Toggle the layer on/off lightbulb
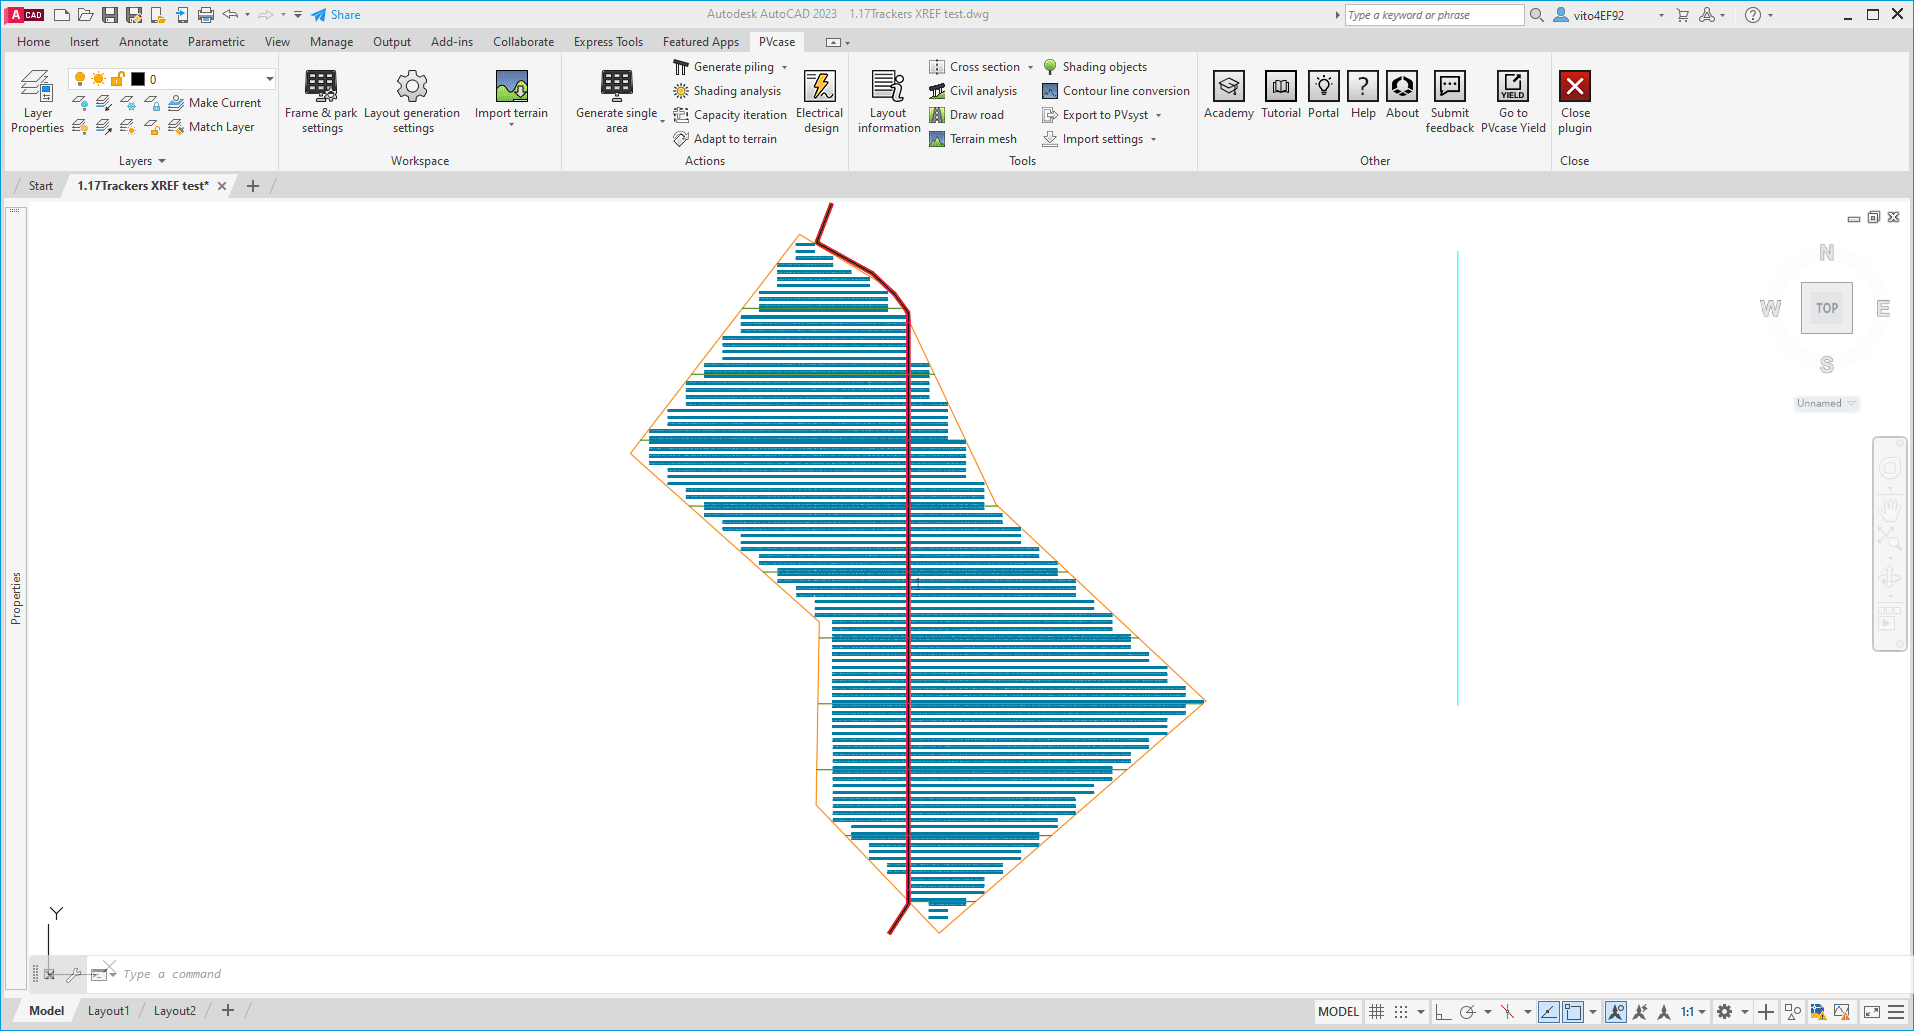 pyautogui.click(x=78, y=78)
